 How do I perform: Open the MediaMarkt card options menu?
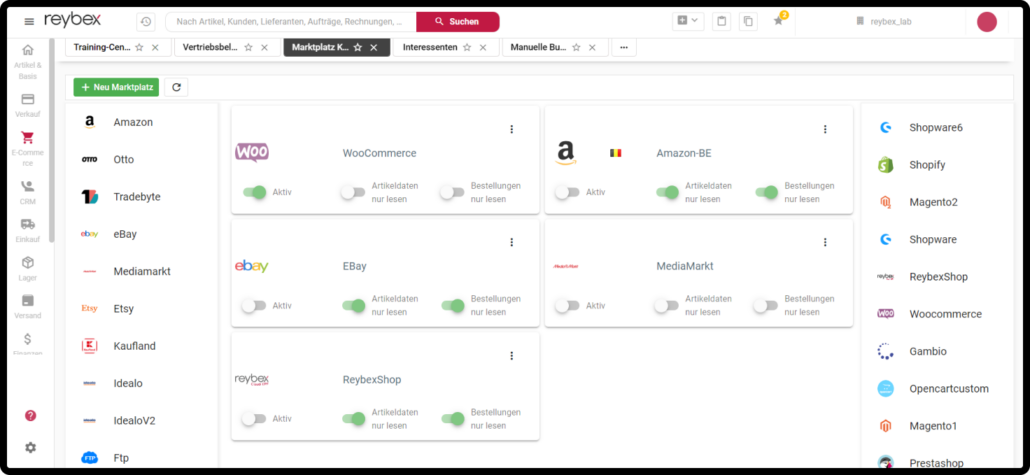pyautogui.click(x=825, y=242)
